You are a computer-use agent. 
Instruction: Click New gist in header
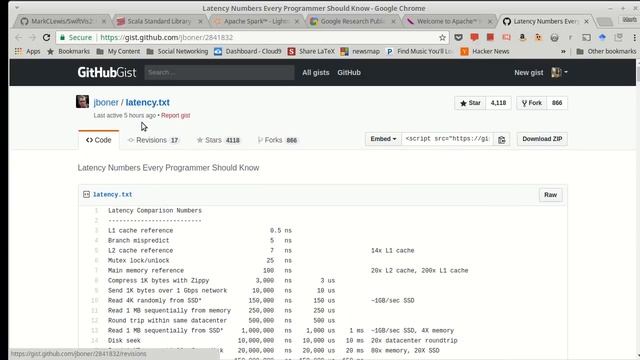point(529,73)
